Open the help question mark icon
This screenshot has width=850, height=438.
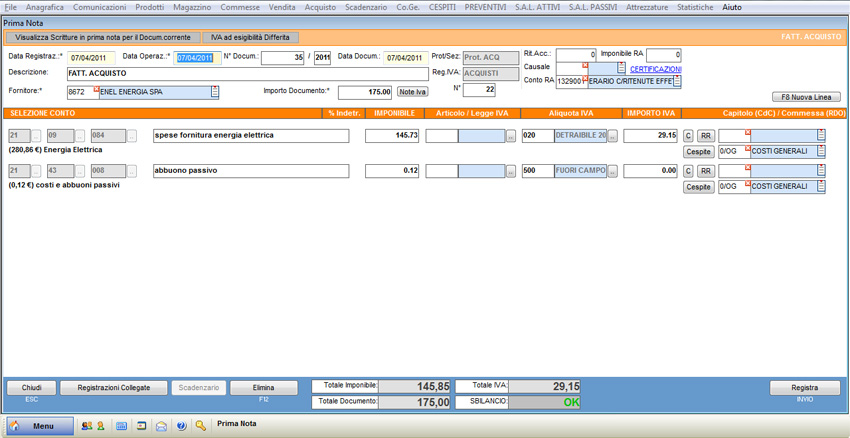click(181, 425)
